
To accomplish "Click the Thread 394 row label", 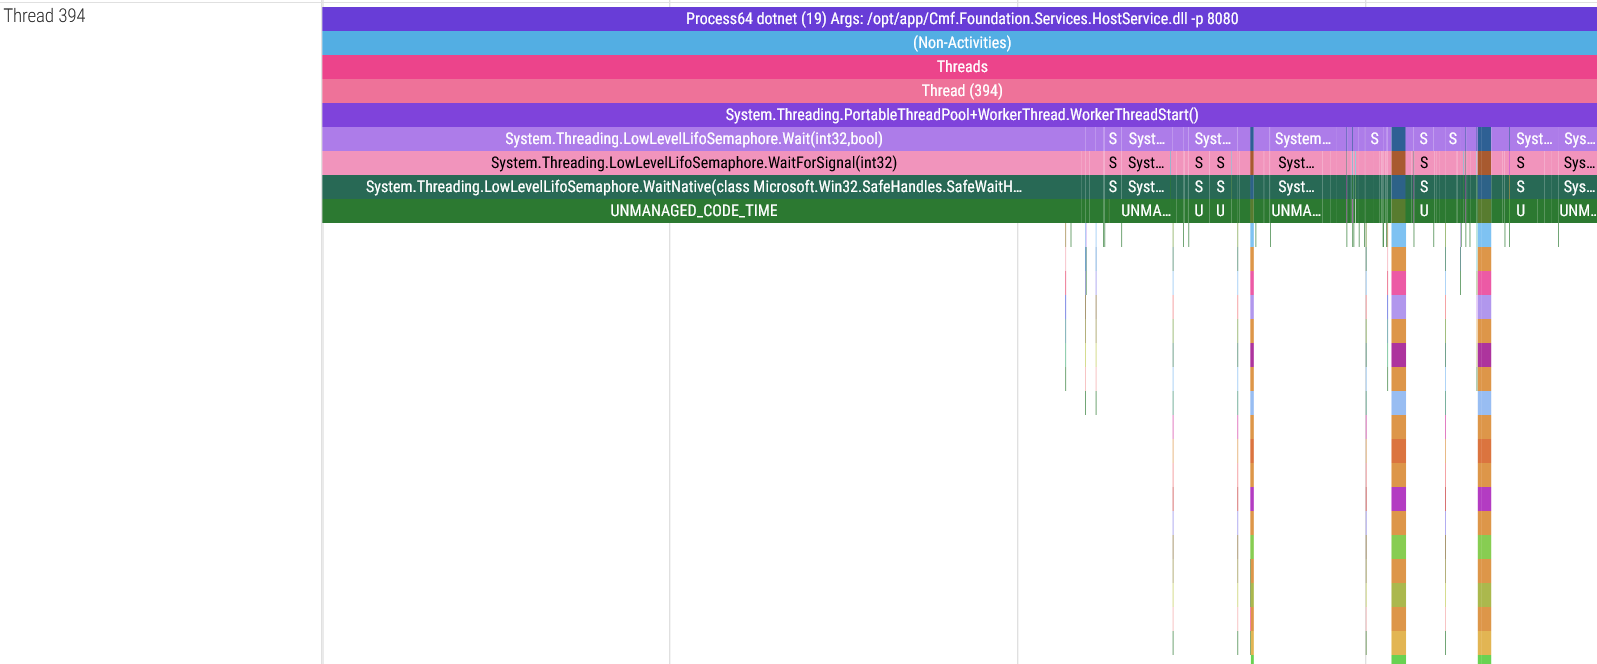I will click(x=45, y=16).
